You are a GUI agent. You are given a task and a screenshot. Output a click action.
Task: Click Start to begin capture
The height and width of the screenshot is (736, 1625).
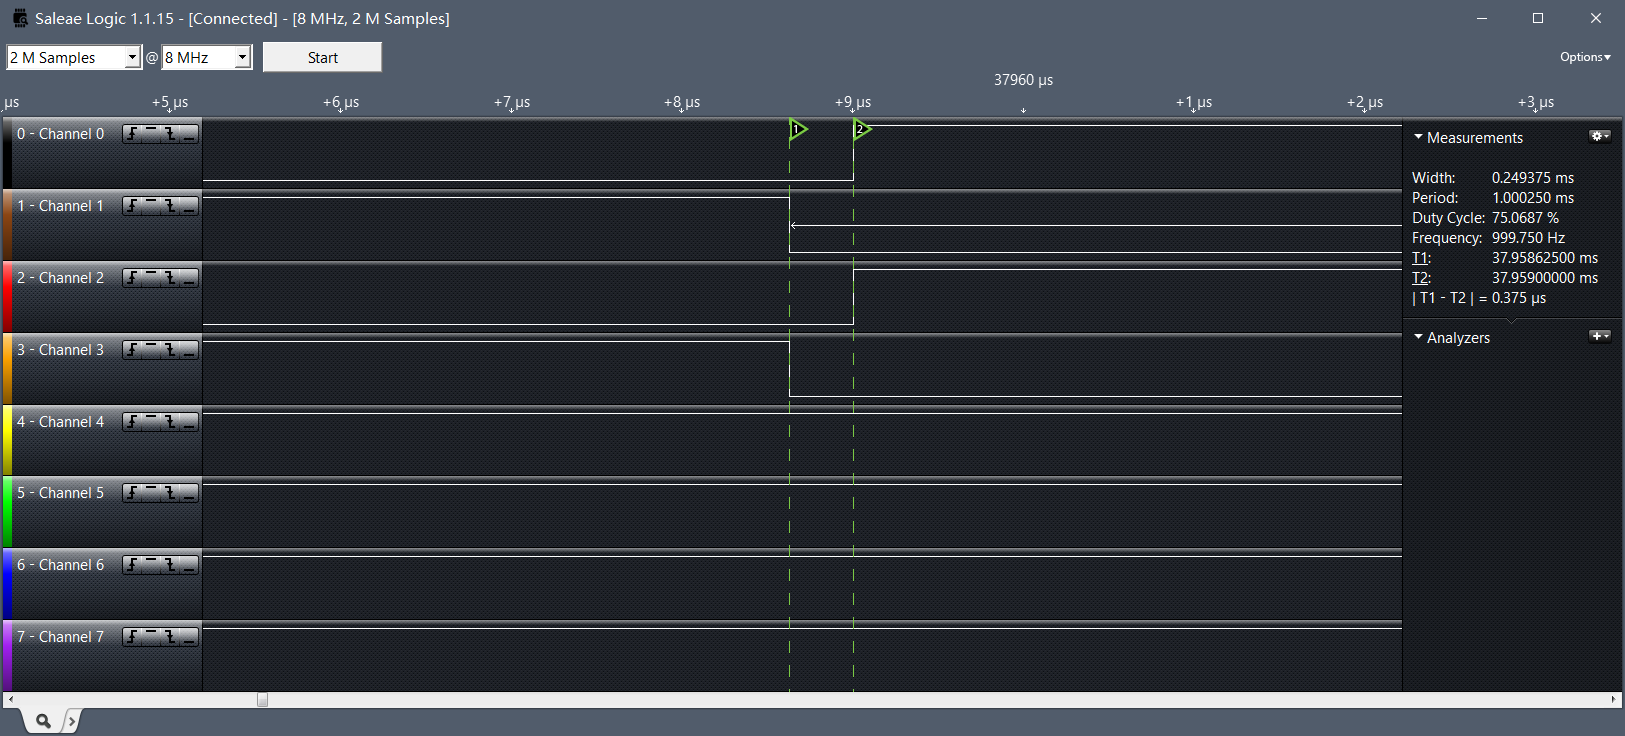coord(322,57)
